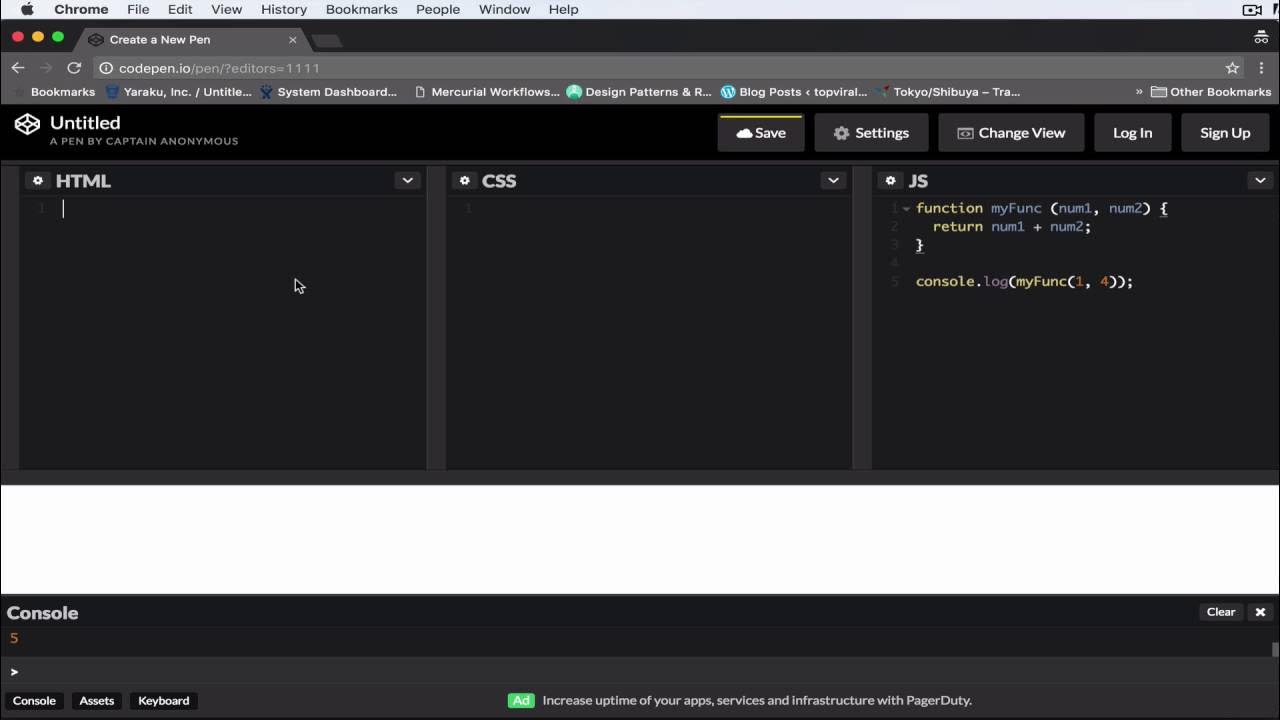This screenshot has width=1280, height=720.
Task: Open the History menu
Action: pyautogui.click(x=284, y=9)
